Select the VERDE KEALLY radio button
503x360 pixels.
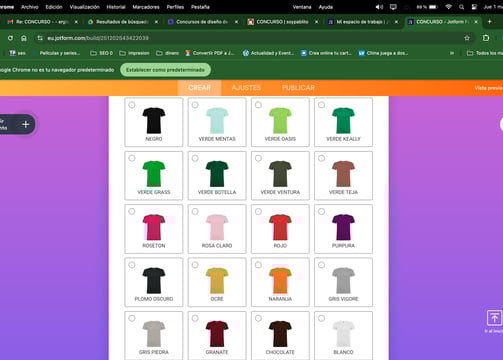pyautogui.click(x=321, y=105)
